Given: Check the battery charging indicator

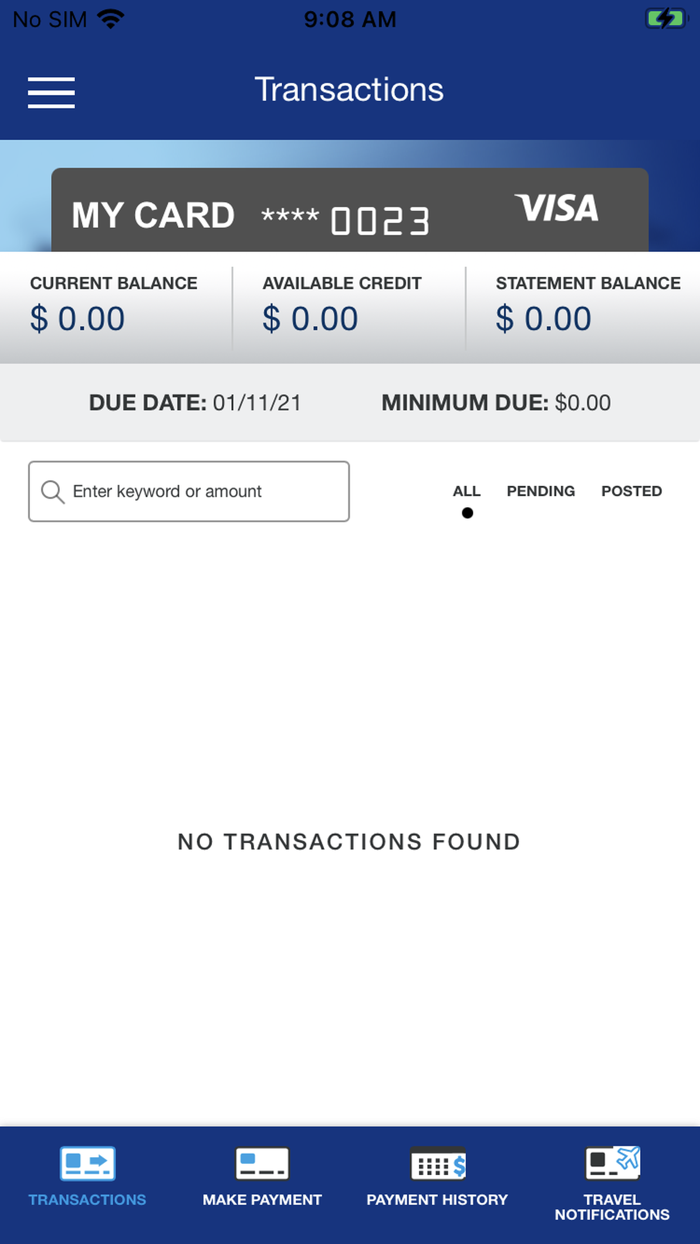Looking at the screenshot, I should click(666, 17).
